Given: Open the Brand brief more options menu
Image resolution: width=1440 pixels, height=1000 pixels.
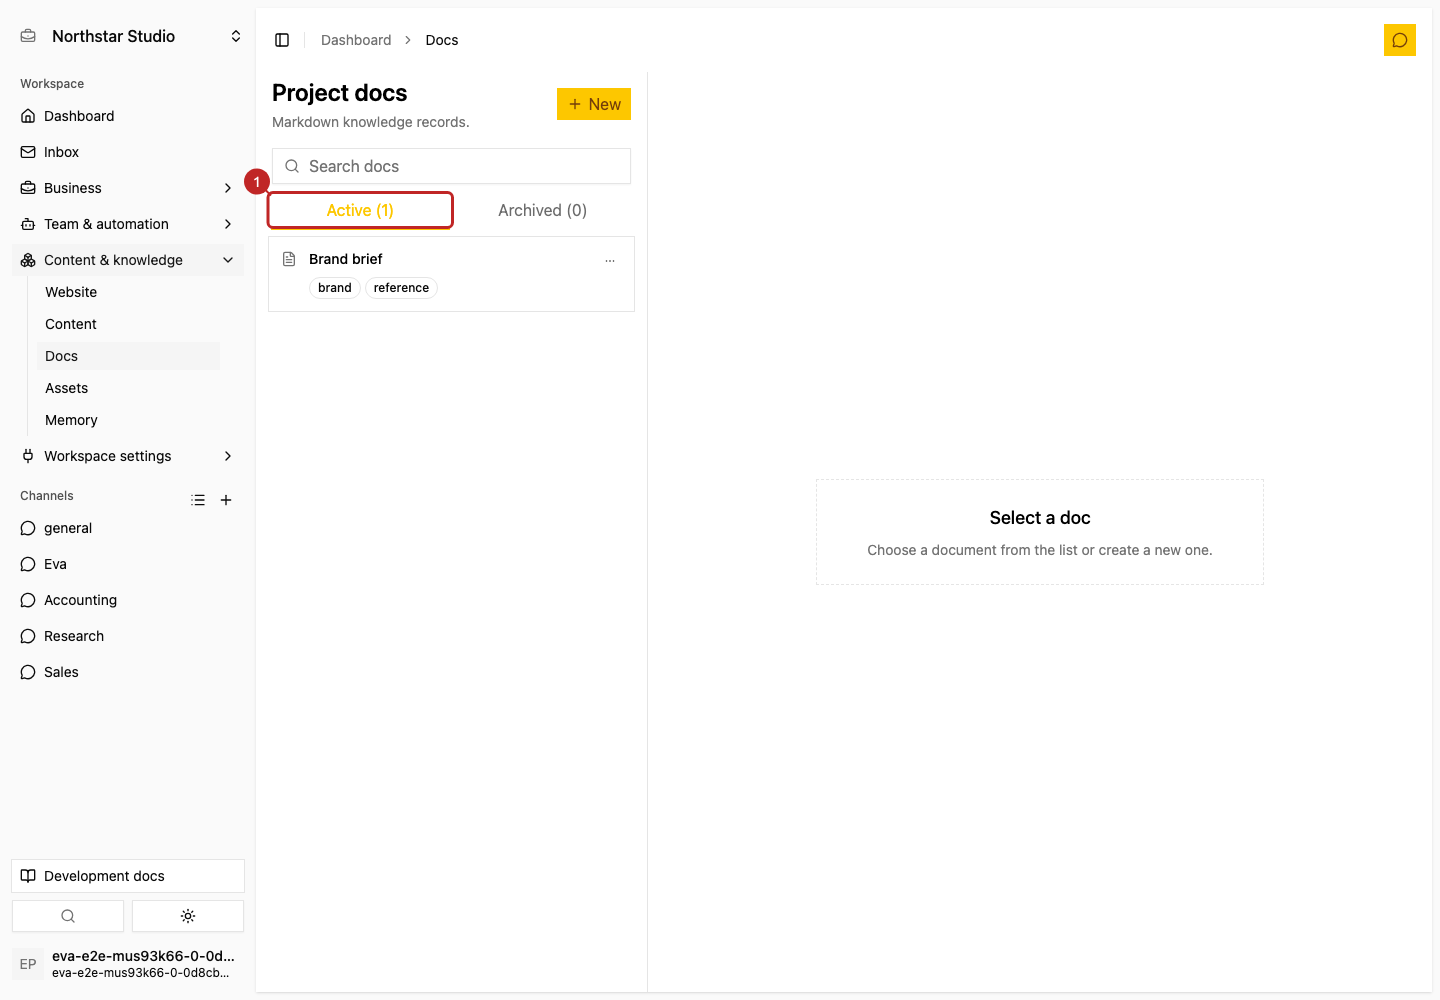Looking at the screenshot, I should (x=610, y=260).
